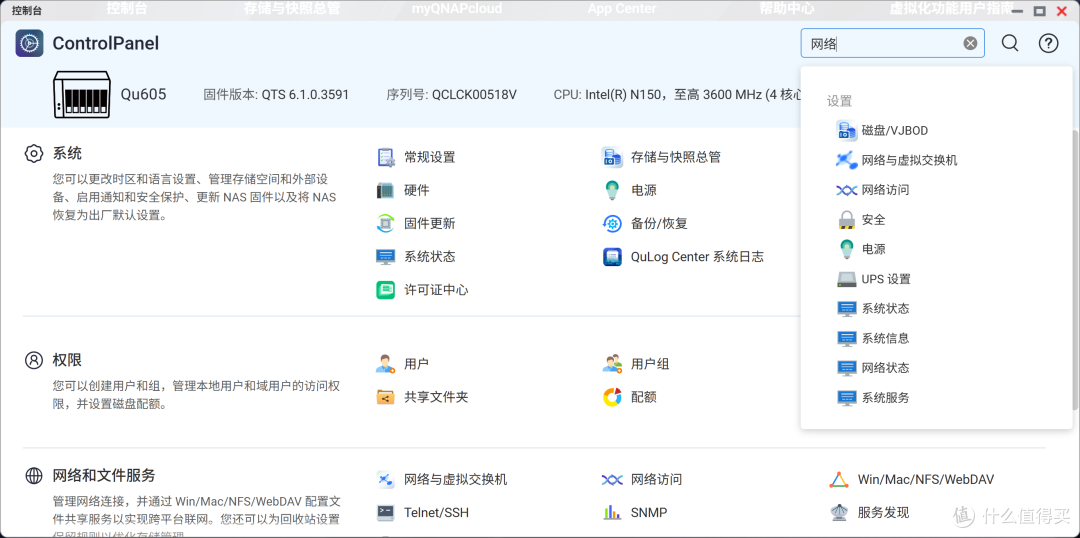Click the 设置 header in search dropdown
The width and height of the screenshot is (1080, 538).
[839, 101]
